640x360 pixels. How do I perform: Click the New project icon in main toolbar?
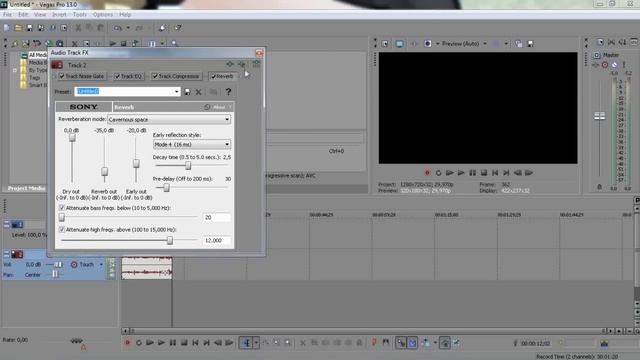point(7,28)
